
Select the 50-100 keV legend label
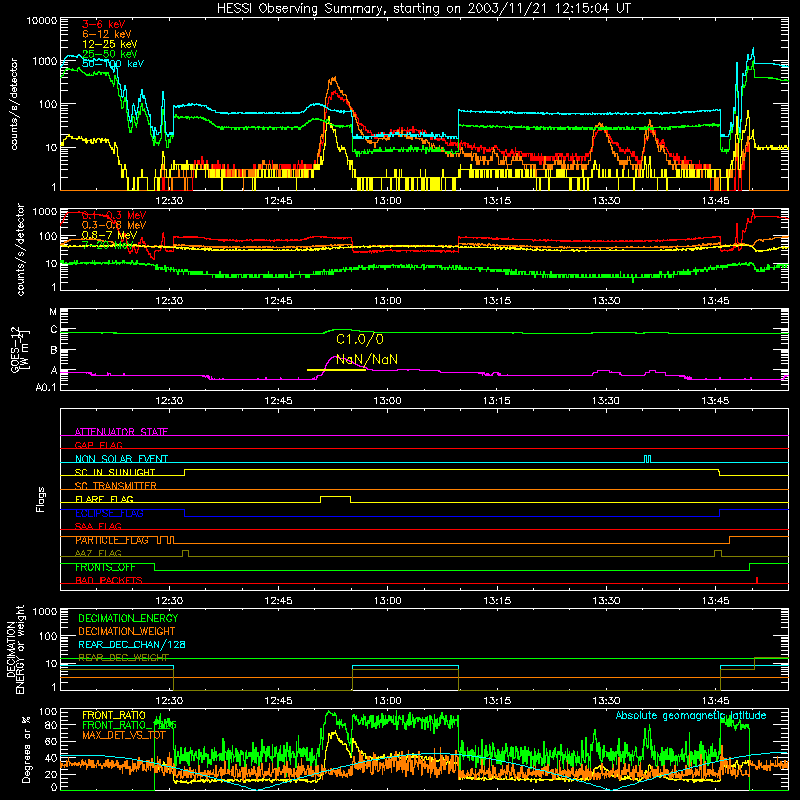pos(113,64)
